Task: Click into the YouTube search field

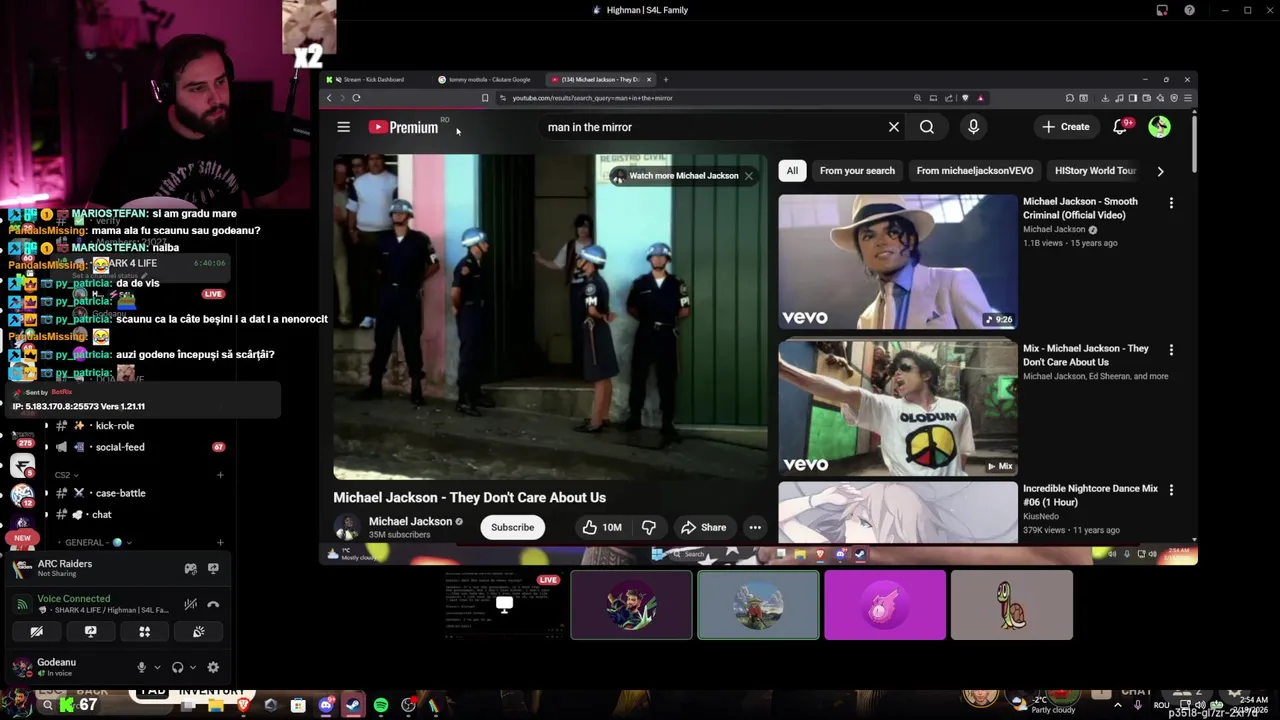Action: [710, 127]
